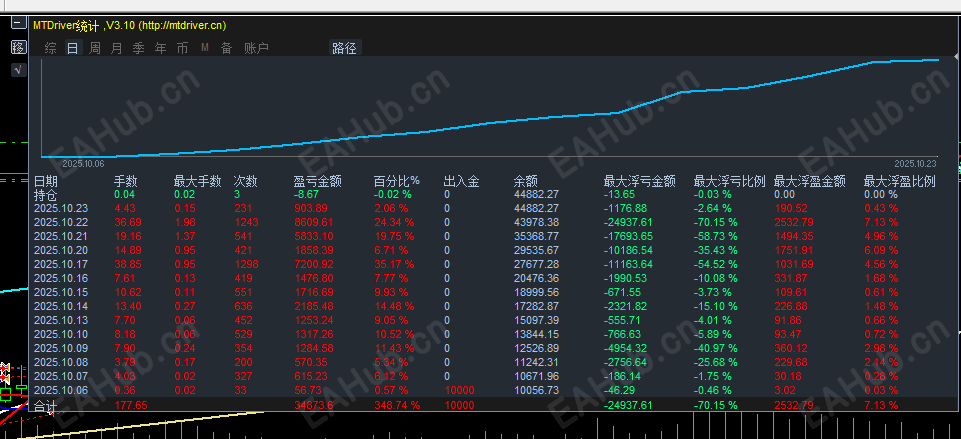Select the M tab

tap(205, 48)
